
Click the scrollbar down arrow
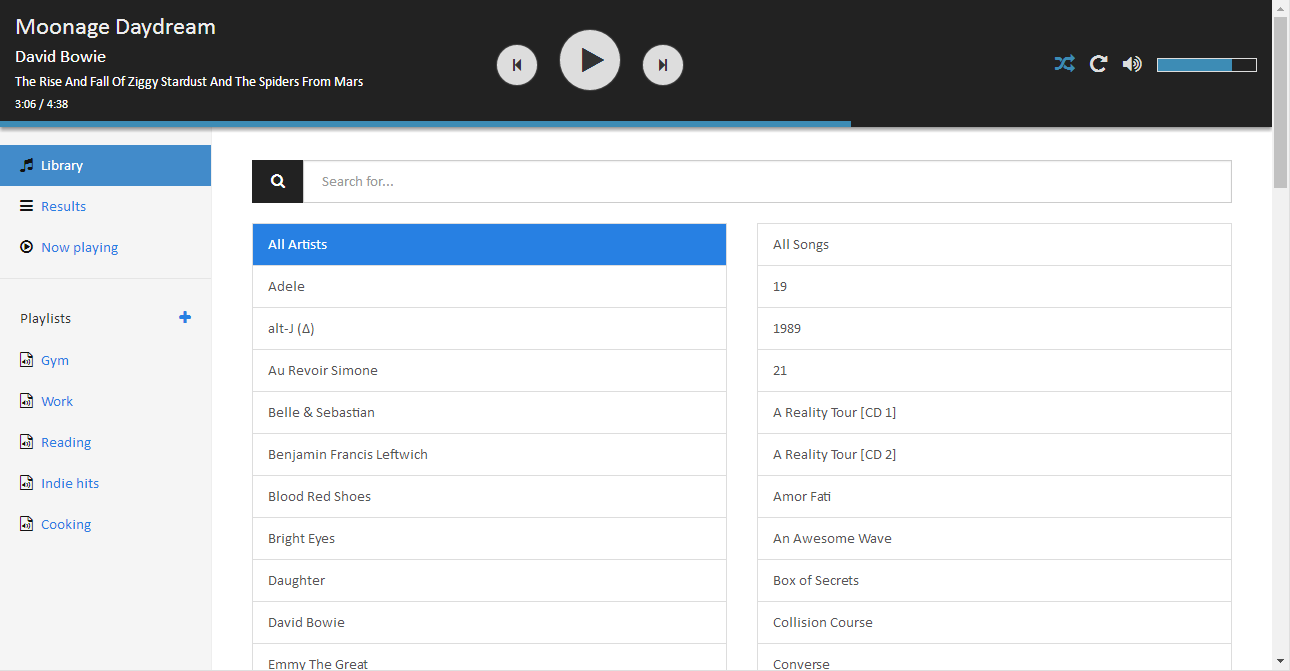point(1281,662)
